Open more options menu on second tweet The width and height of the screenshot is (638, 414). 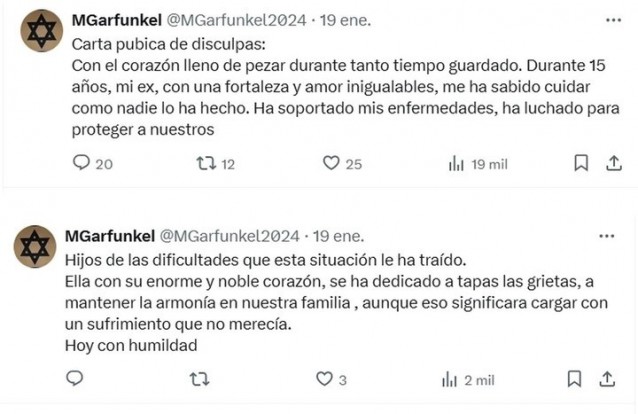pyautogui.click(x=606, y=236)
